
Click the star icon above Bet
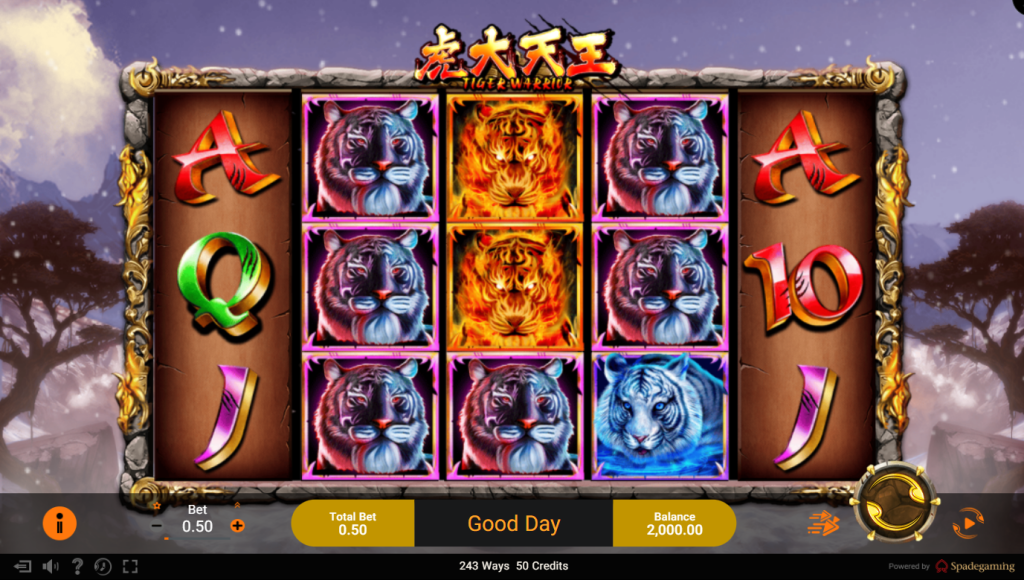point(157,506)
